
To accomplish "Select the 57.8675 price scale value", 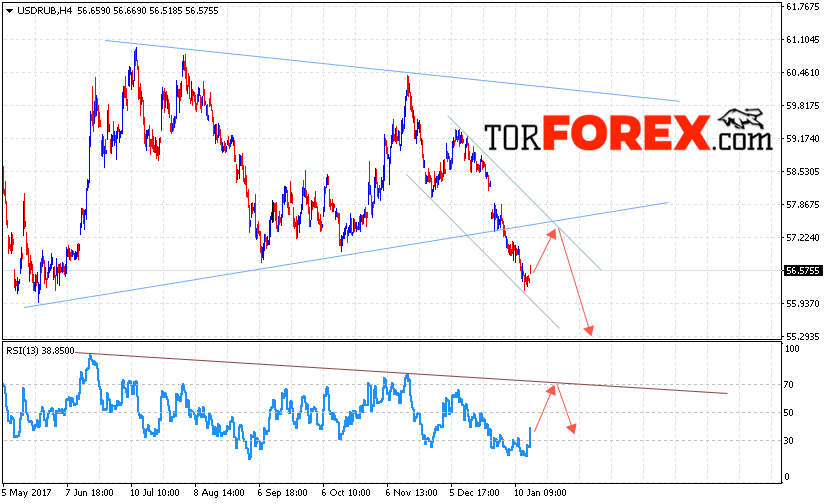I will click(802, 204).
